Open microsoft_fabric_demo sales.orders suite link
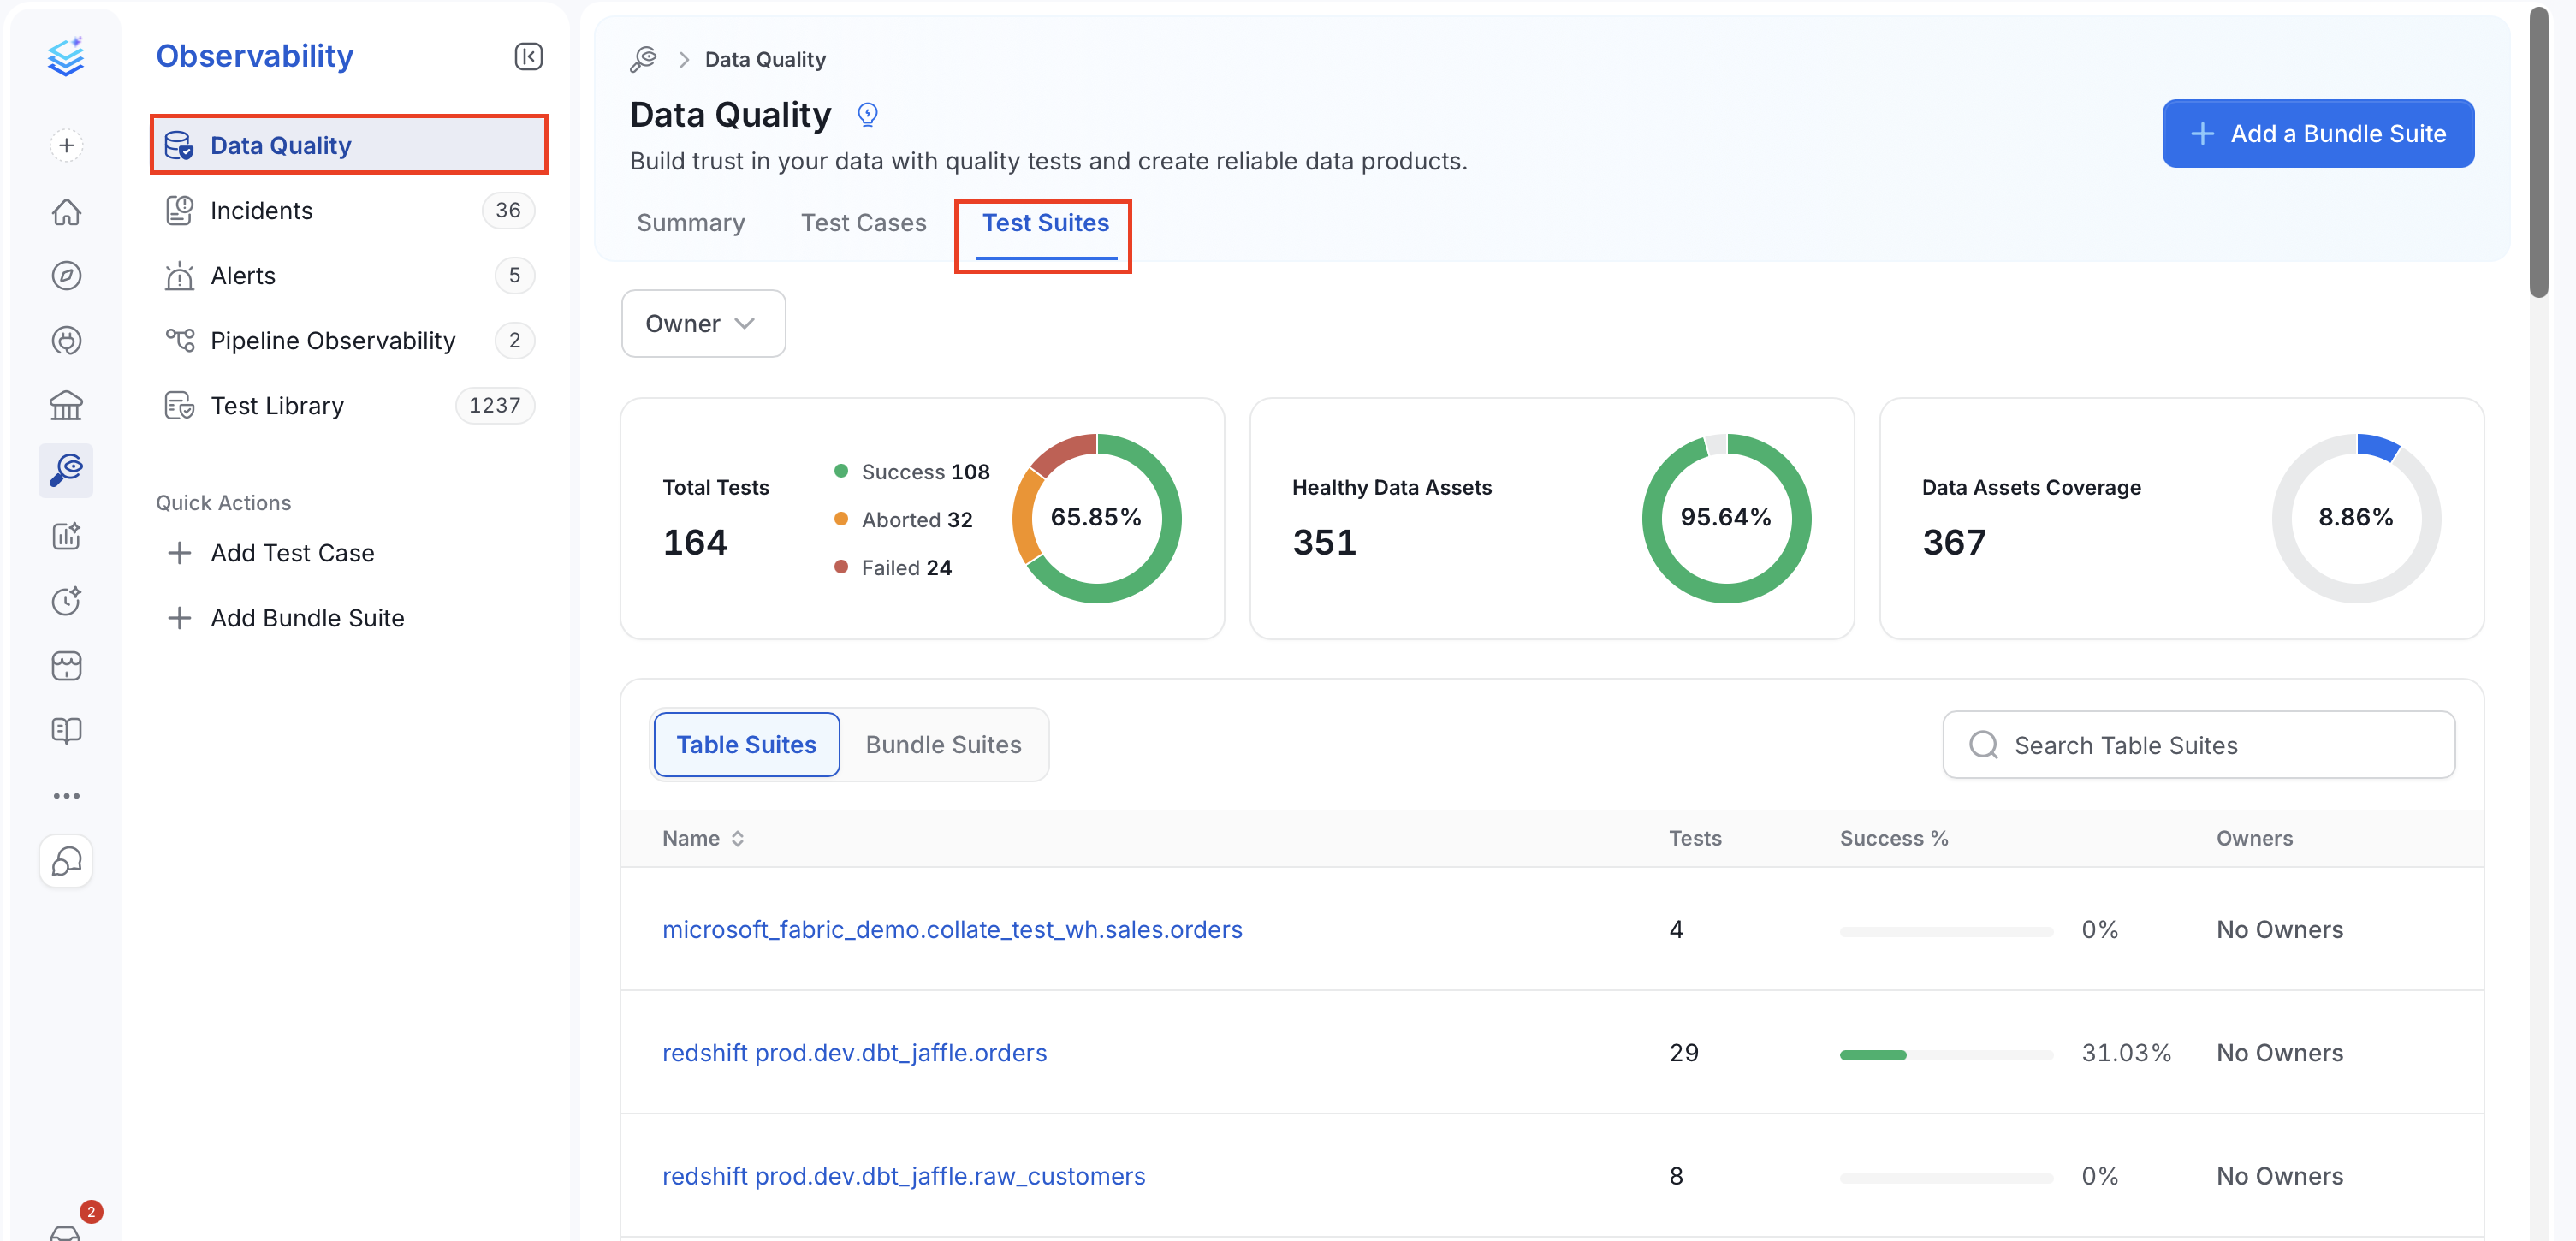 coord(952,930)
